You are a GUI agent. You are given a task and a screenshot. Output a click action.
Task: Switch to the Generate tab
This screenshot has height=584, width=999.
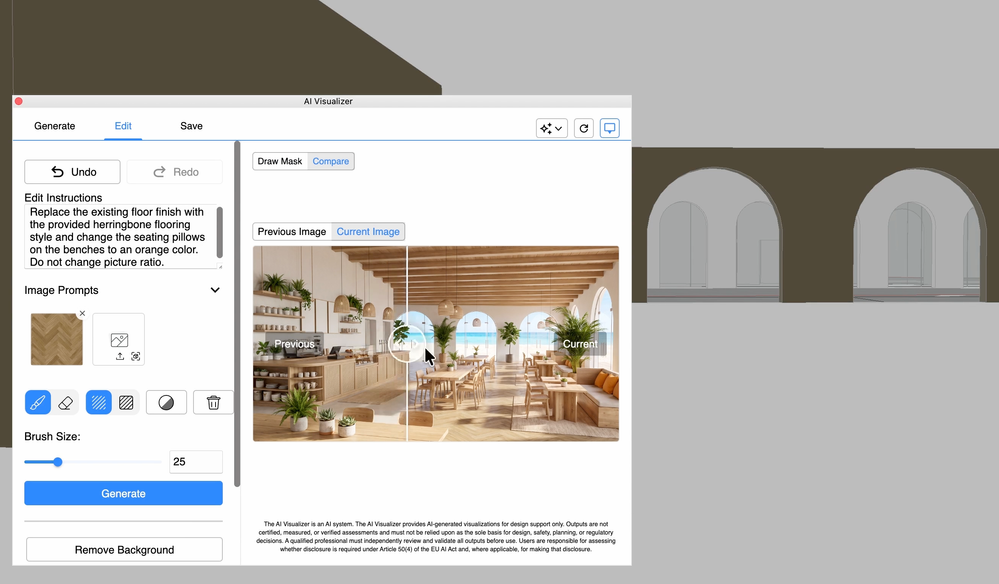[x=55, y=126]
